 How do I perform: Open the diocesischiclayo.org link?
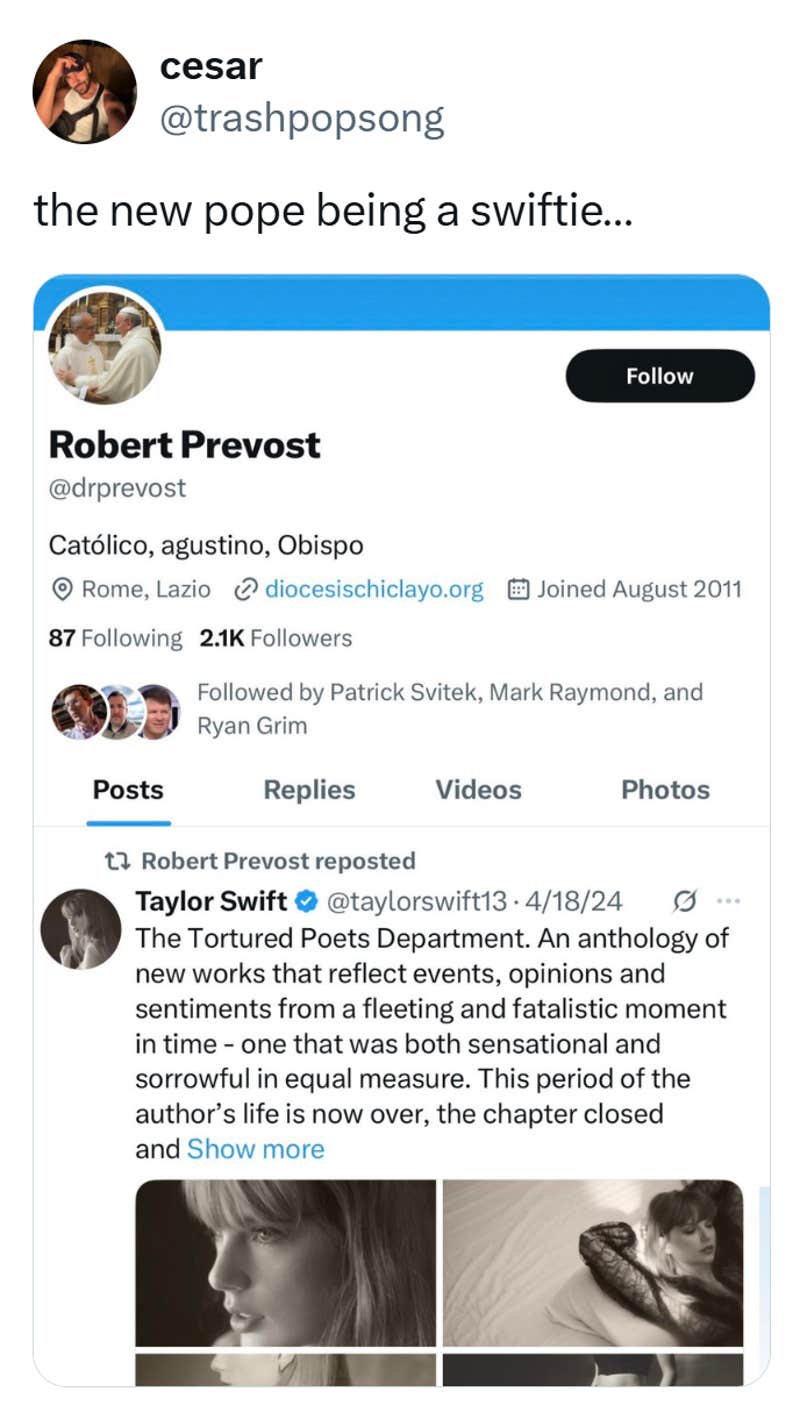(x=373, y=589)
